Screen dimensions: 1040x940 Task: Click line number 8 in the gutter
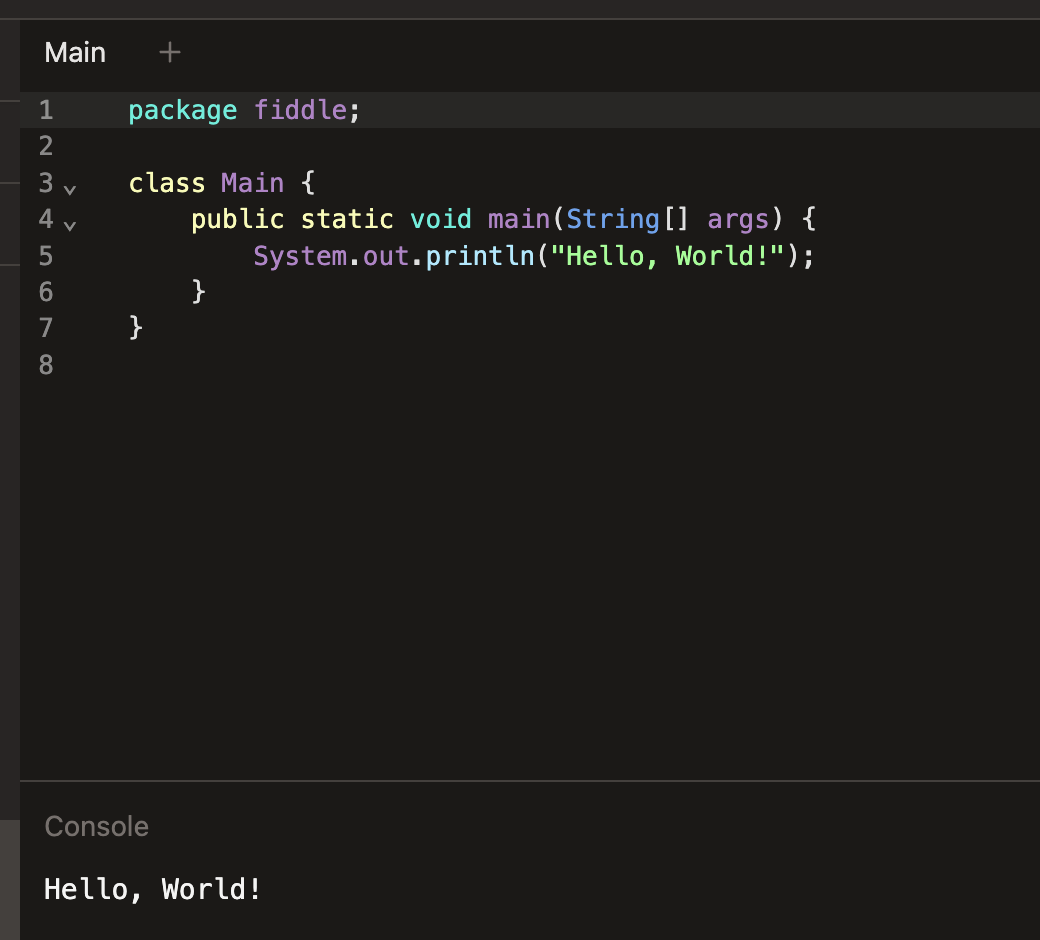click(46, 365)
